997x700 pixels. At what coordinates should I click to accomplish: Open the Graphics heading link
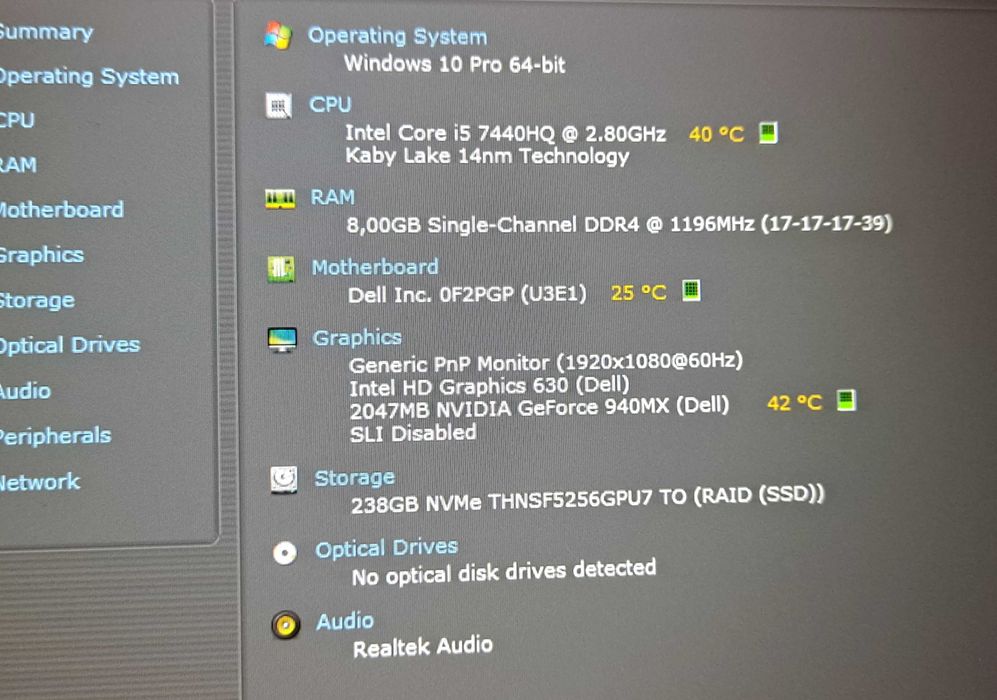[x=357, y=338]
